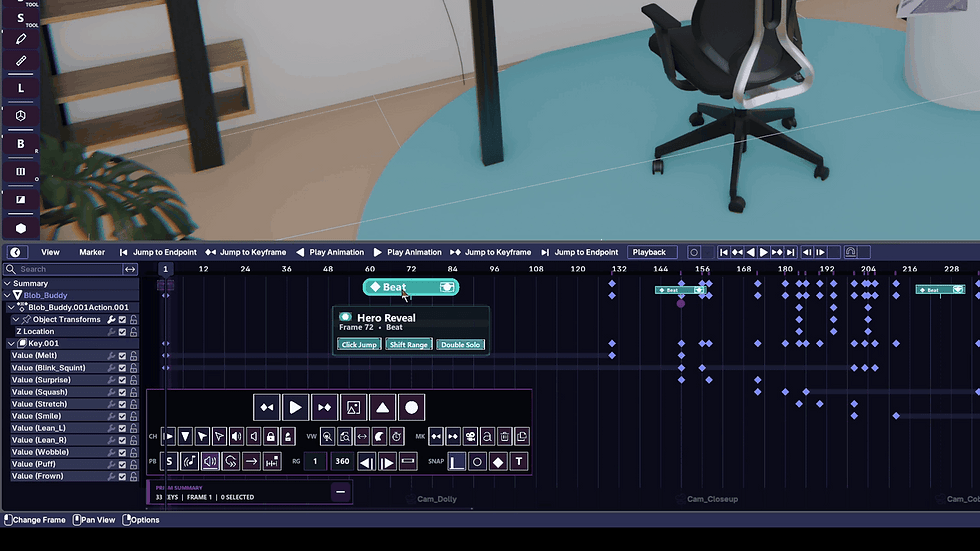Click left Jump to Keyframe header item
Viewport: 980px width, 551px height.
(x=246, y=252)
